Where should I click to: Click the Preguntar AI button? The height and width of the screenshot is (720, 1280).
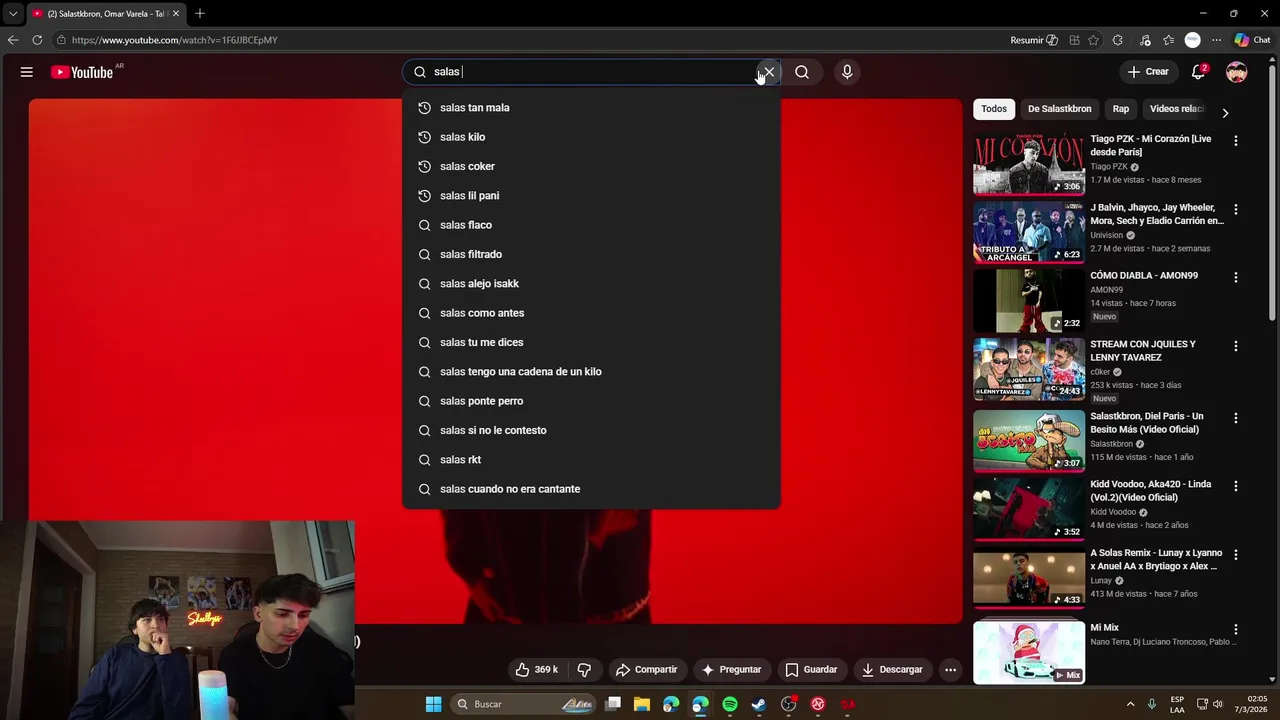click(732, 670)
